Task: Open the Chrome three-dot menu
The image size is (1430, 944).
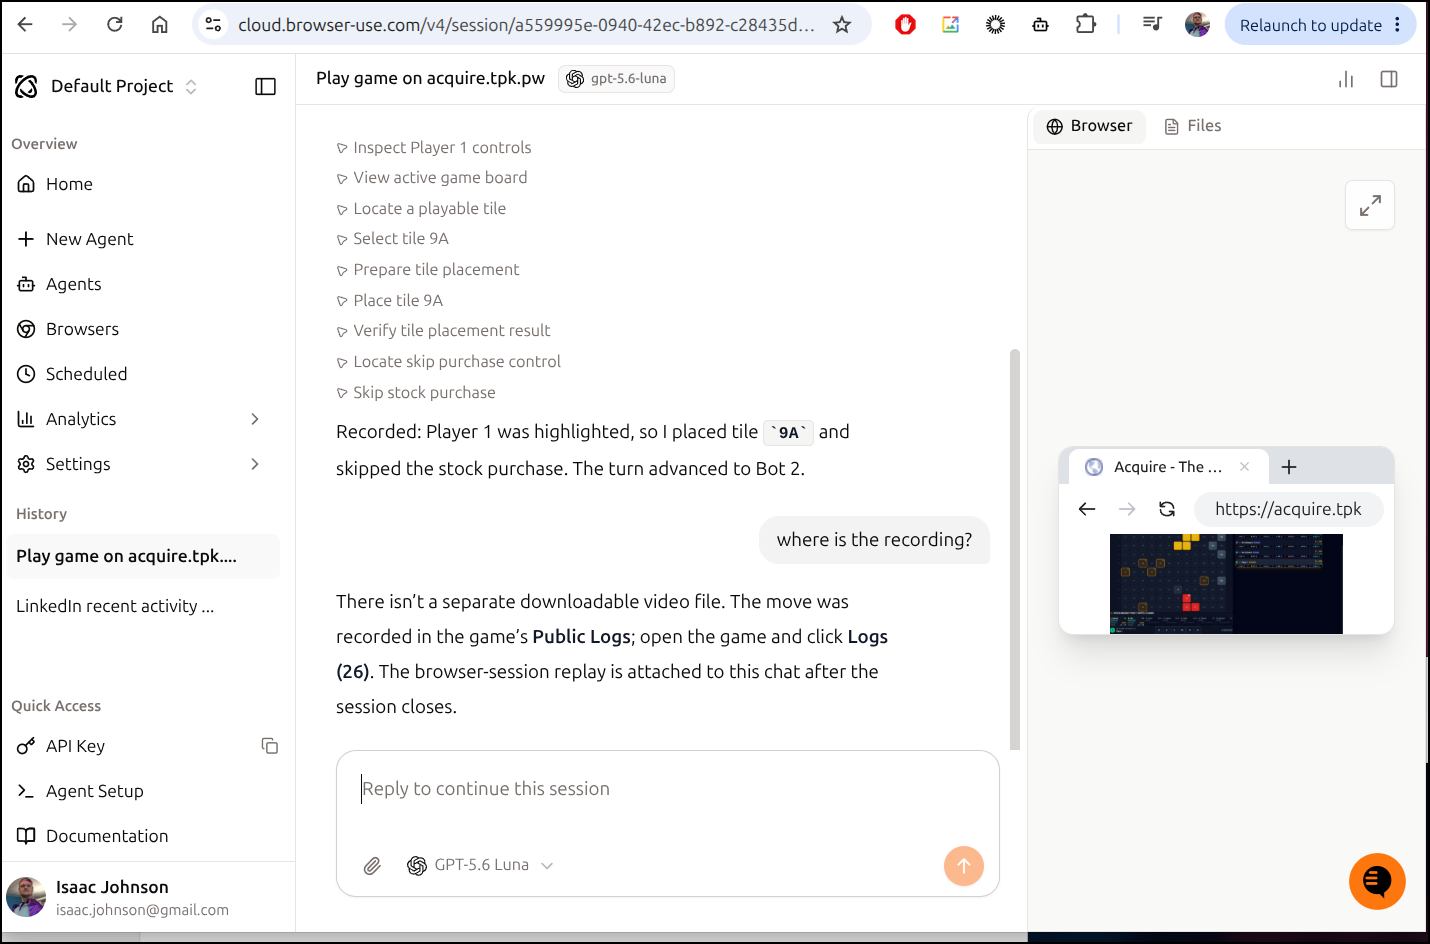Action: 1398,25
